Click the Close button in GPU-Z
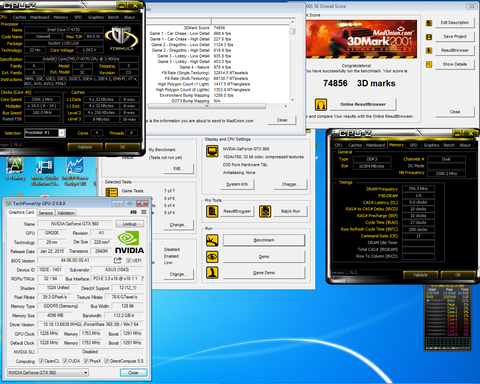Image resolution: width=480 pixels, height=384 pixels. pos(133,372)
